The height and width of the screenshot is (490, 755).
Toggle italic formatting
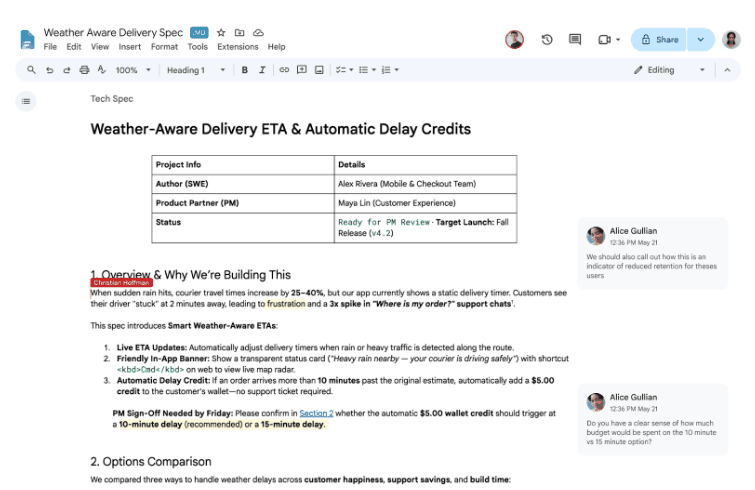(262, 70)
